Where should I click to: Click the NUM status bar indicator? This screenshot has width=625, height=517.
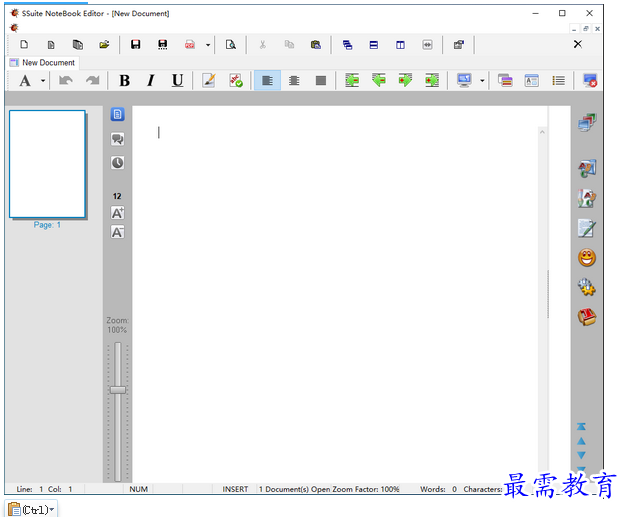click(x=138, y=489)
